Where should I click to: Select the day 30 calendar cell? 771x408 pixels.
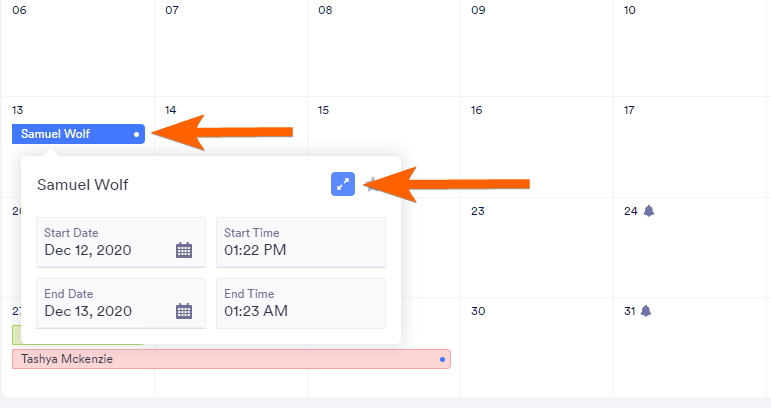point(536,345)
